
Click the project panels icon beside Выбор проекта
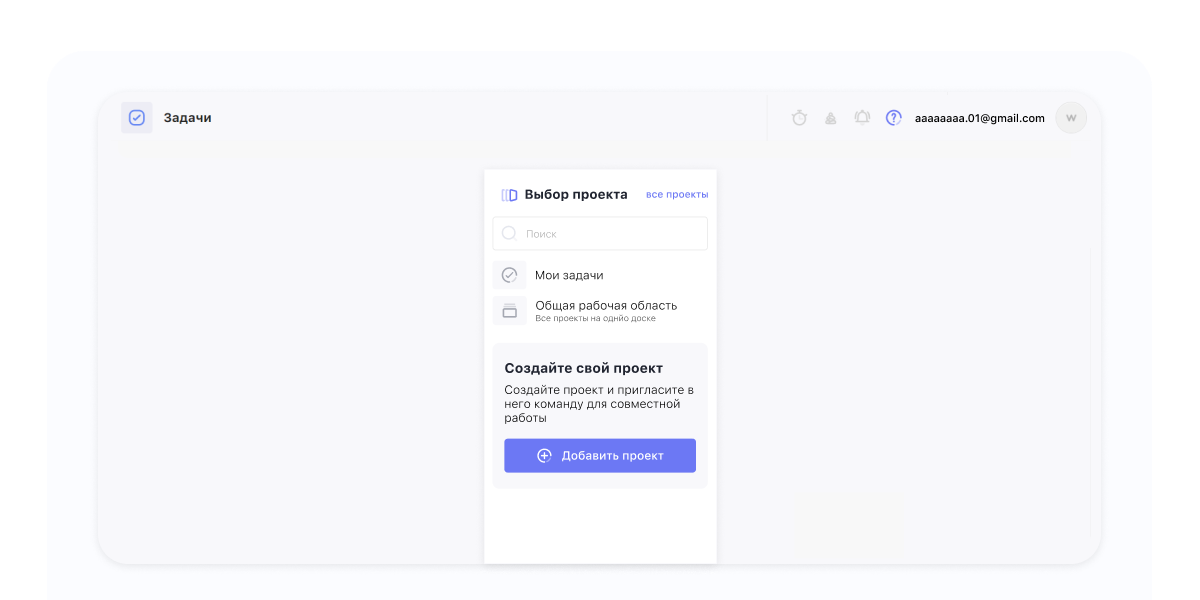(x=509, y=195)
